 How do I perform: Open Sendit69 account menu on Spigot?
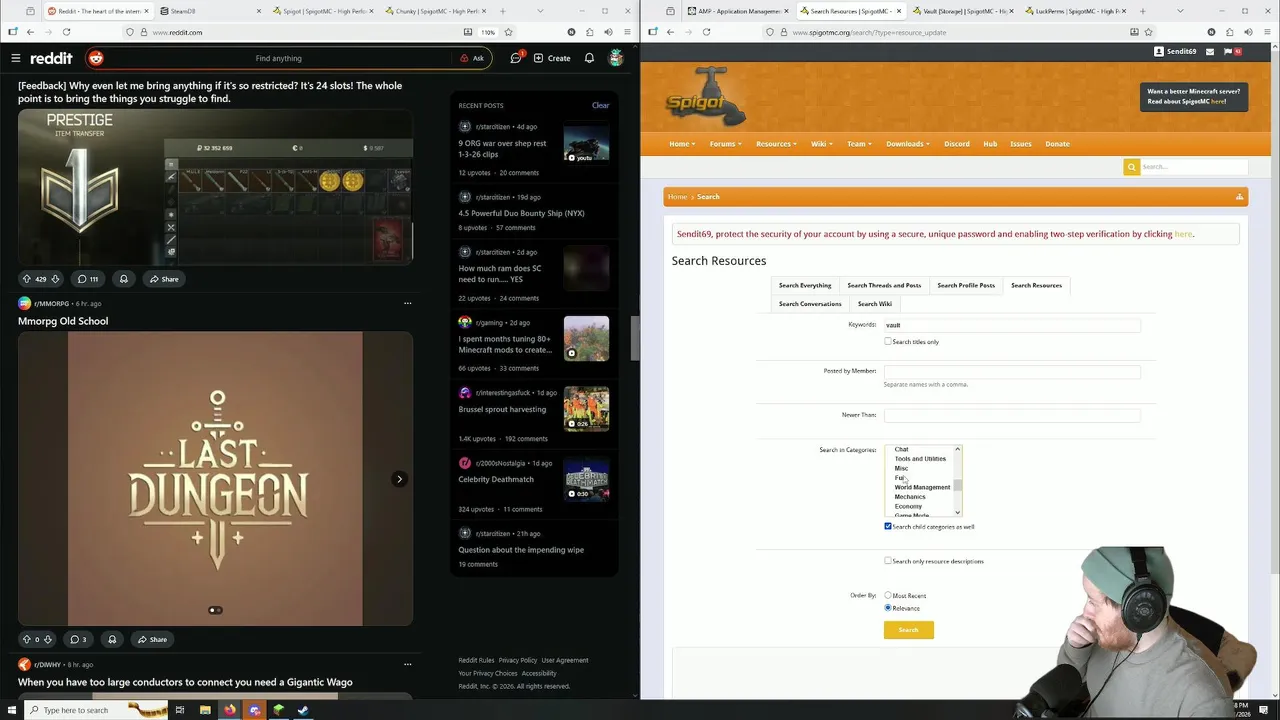1175,51
